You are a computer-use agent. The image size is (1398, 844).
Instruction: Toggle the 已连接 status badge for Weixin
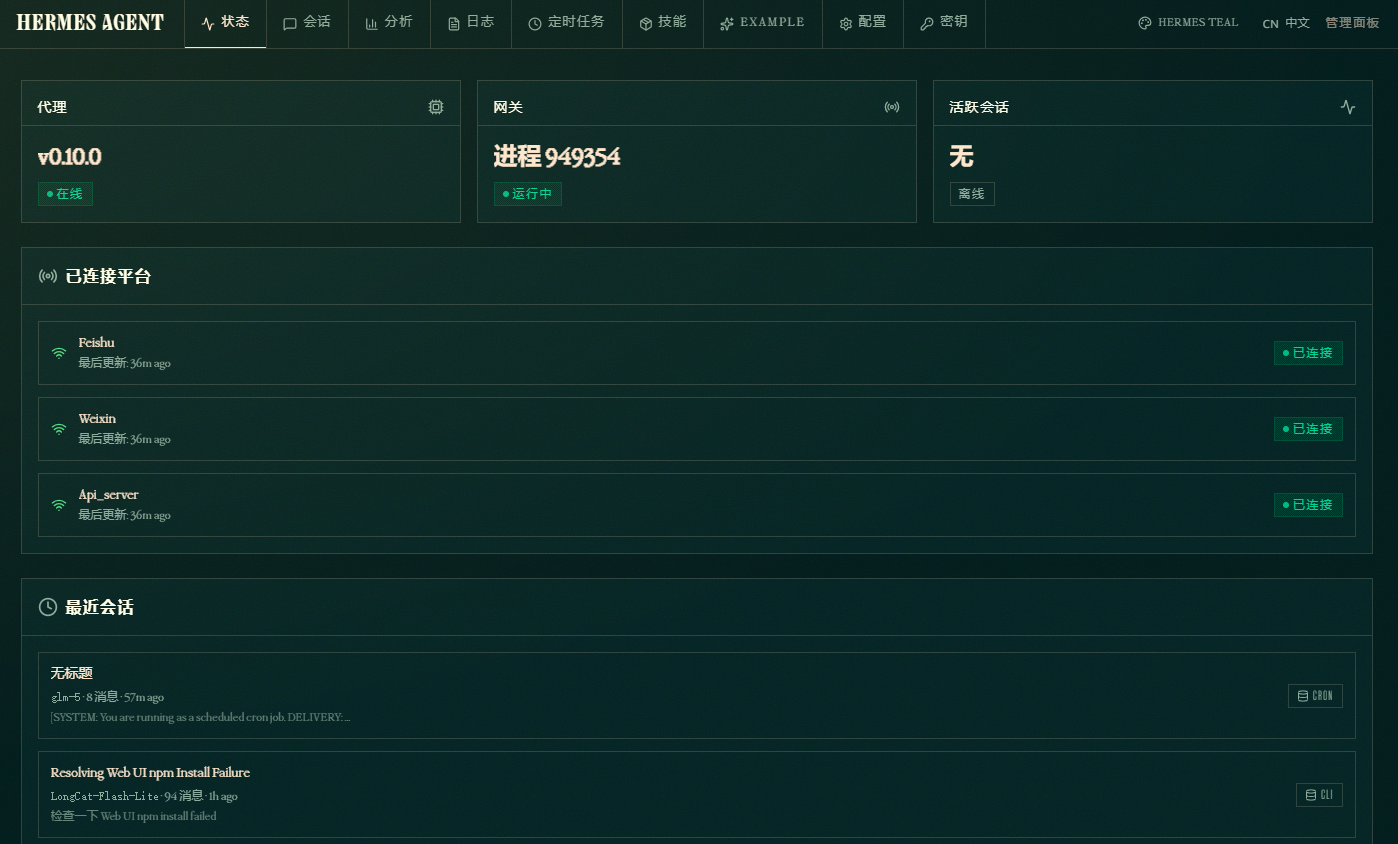1308,428
